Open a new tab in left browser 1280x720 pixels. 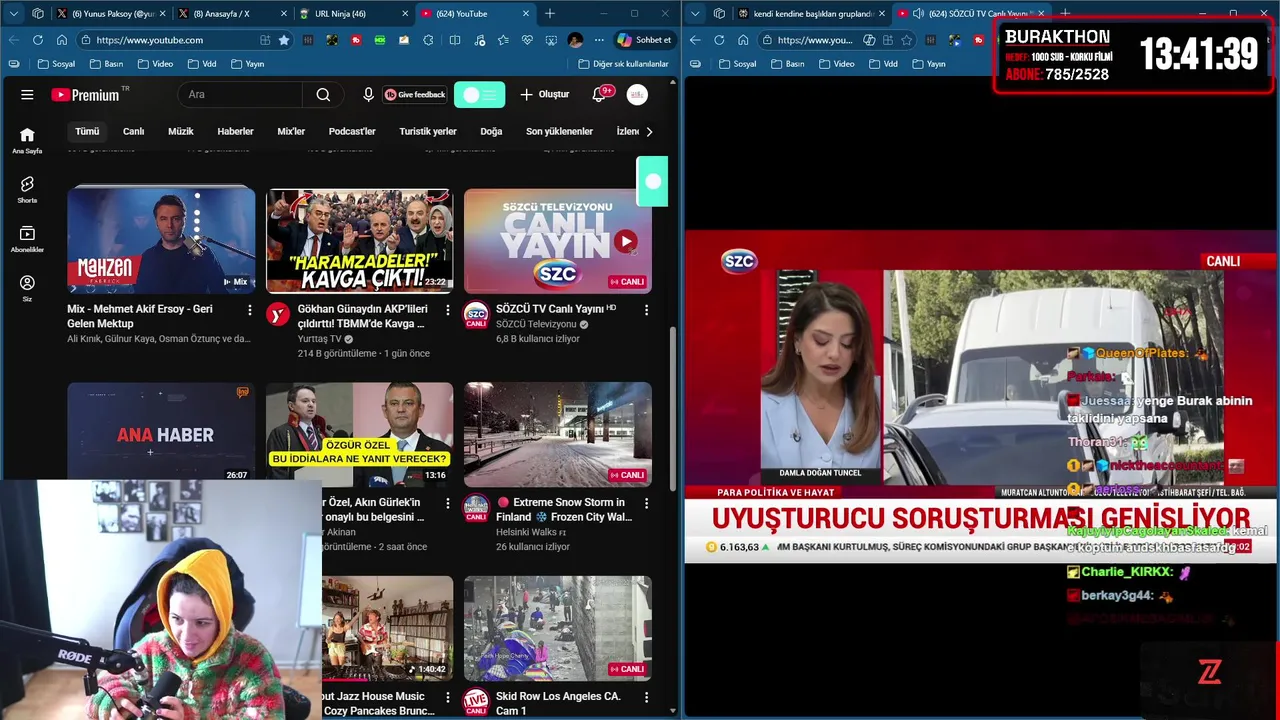click(549, 14)
